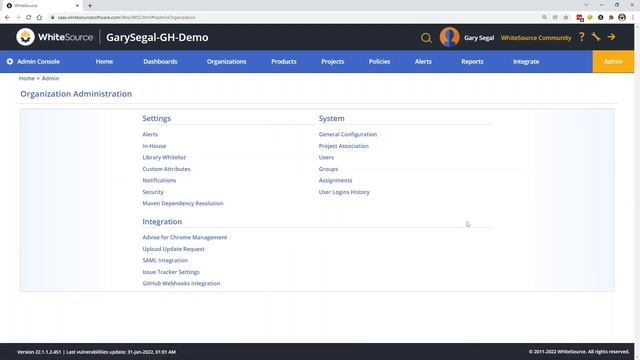Open Advise for Chrome Management
The image size is (640, 360).
[x=185, y=237]
